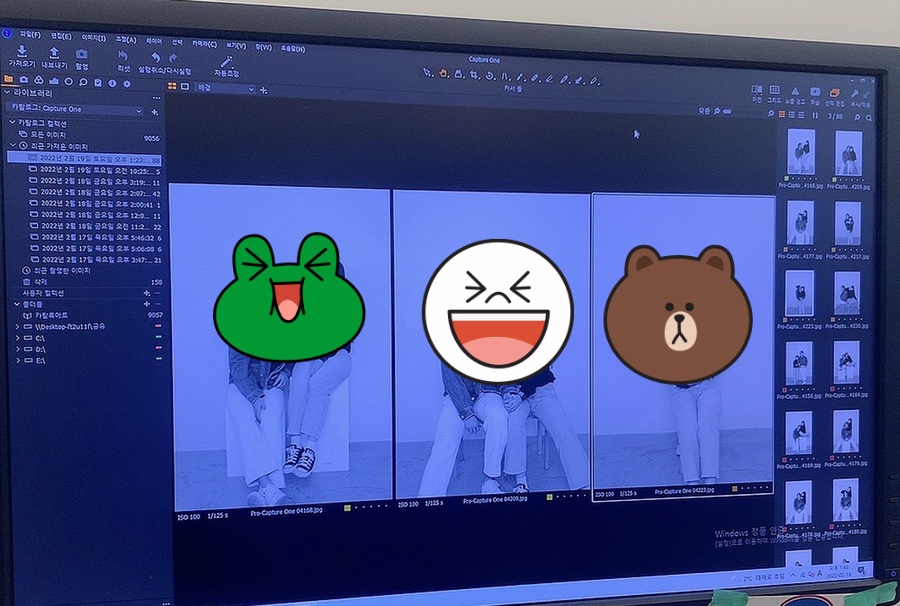Collapse the 최근 가져온 이미지 group
Viewport: 900px width, 606px height.
coord(14,146)
